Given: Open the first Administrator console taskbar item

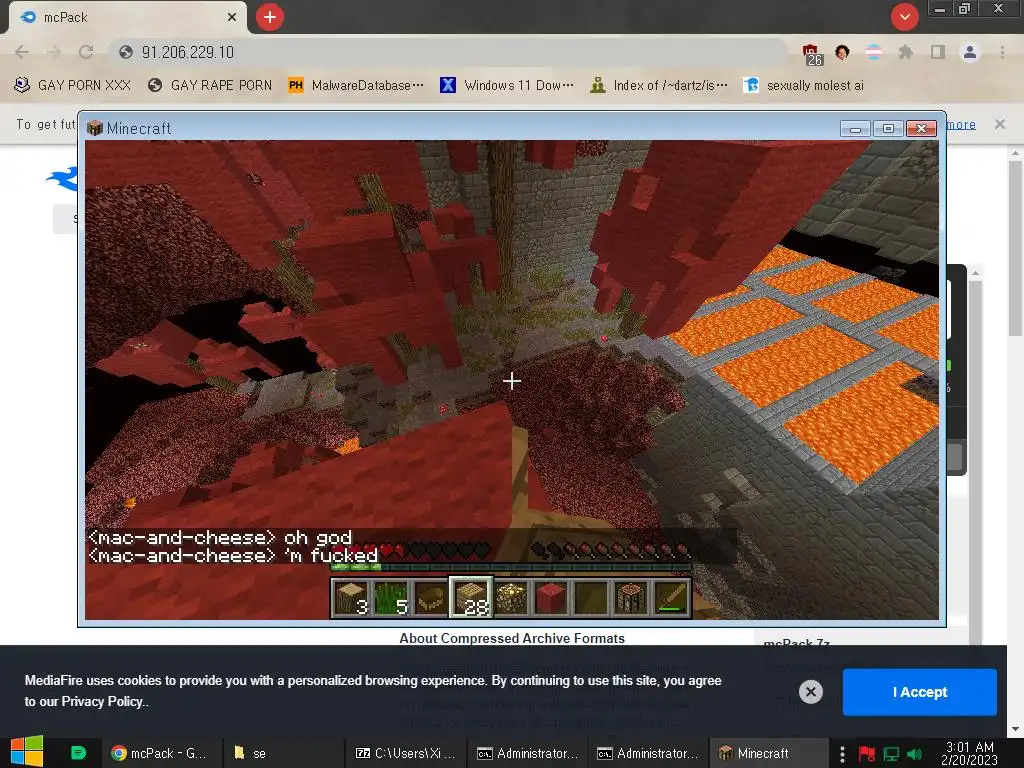Looking at the screenshot, I should point(528,753).
